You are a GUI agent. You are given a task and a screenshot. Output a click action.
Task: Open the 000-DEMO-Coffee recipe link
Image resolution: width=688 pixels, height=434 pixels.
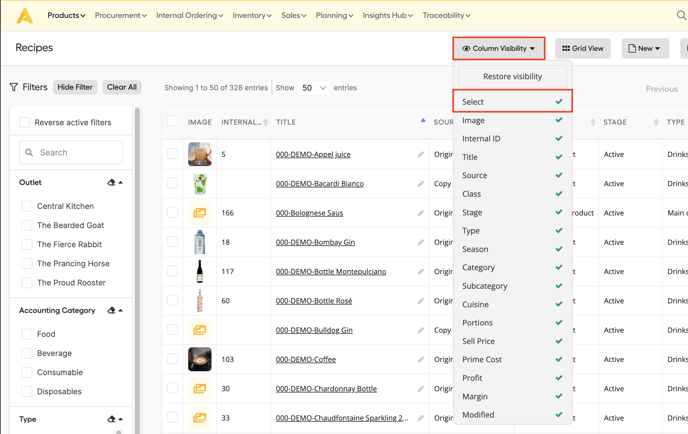pyautogui.click(x=306, y=359)
